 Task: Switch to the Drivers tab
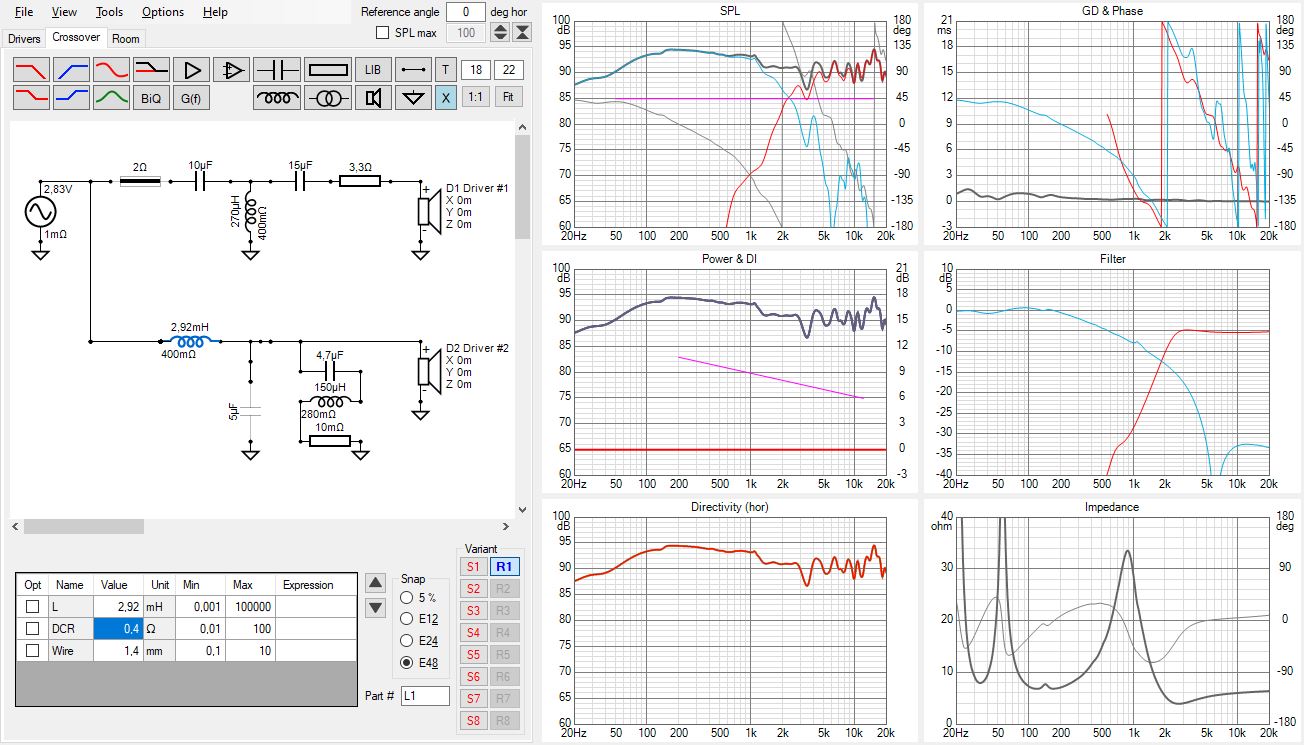[x=24, y=39]
